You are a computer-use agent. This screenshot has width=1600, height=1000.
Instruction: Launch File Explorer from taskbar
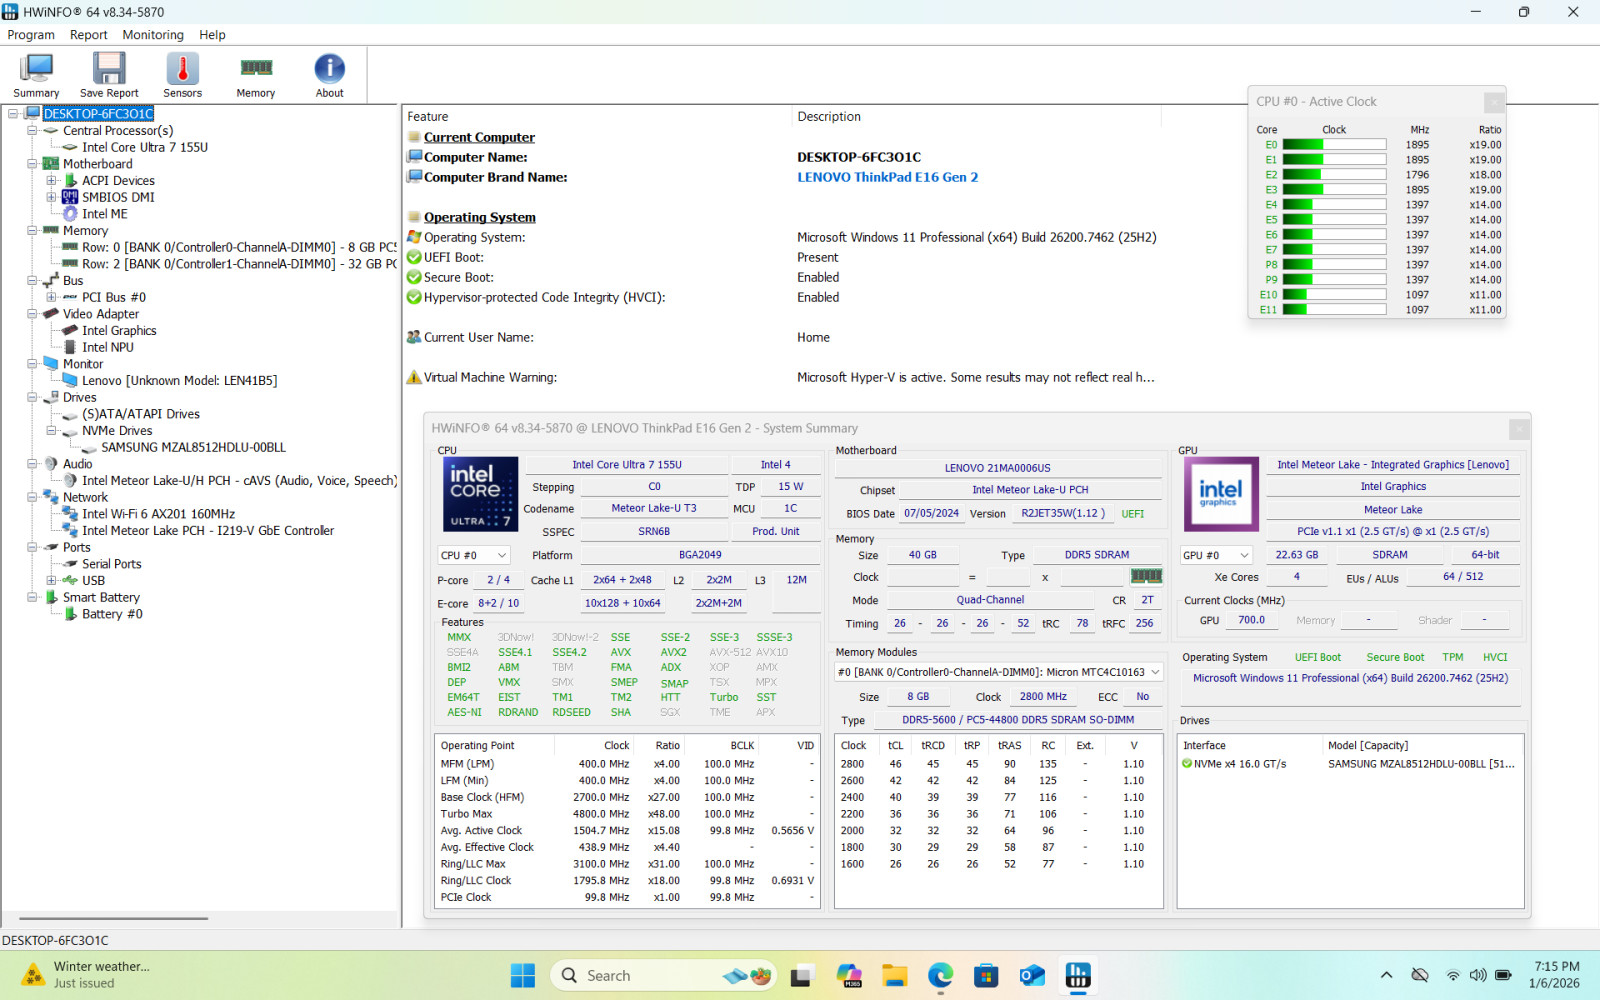894,975
